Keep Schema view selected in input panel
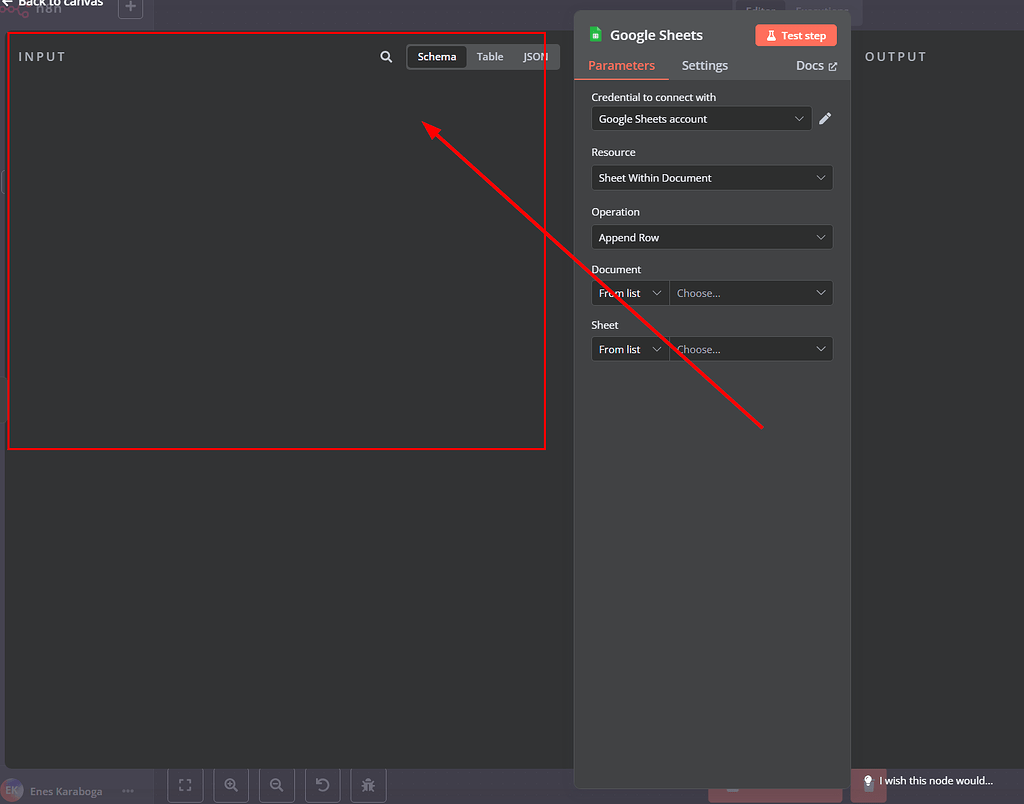1024x804 pixels. tap(437, 56)
